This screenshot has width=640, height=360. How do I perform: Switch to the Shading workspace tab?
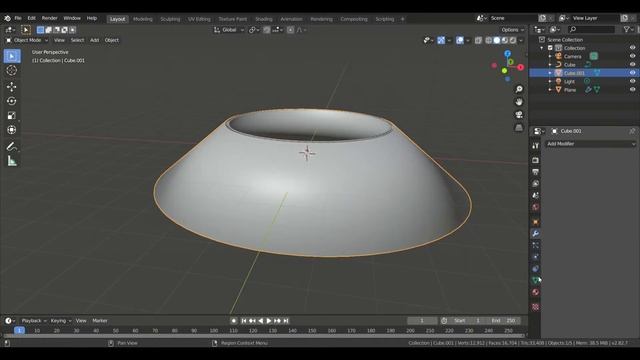tap(264, 19)
